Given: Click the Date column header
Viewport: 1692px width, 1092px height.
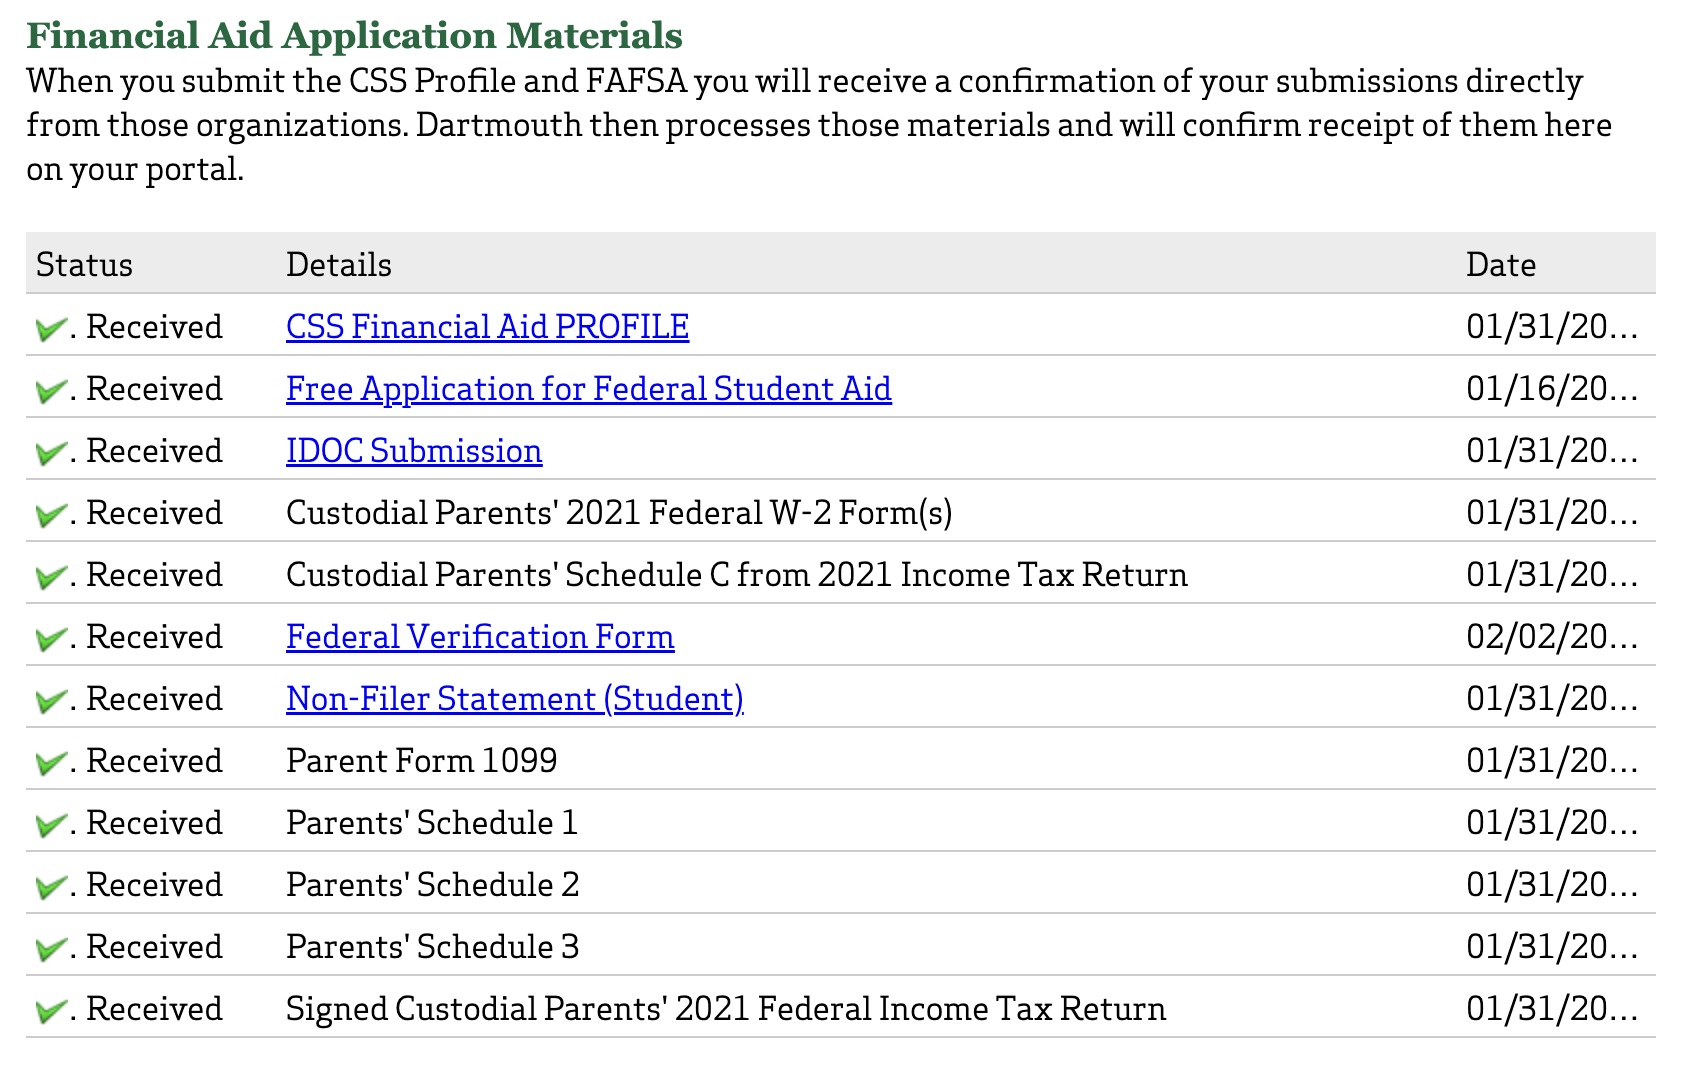Looking at the screenshot, I should coord(1500,265).
